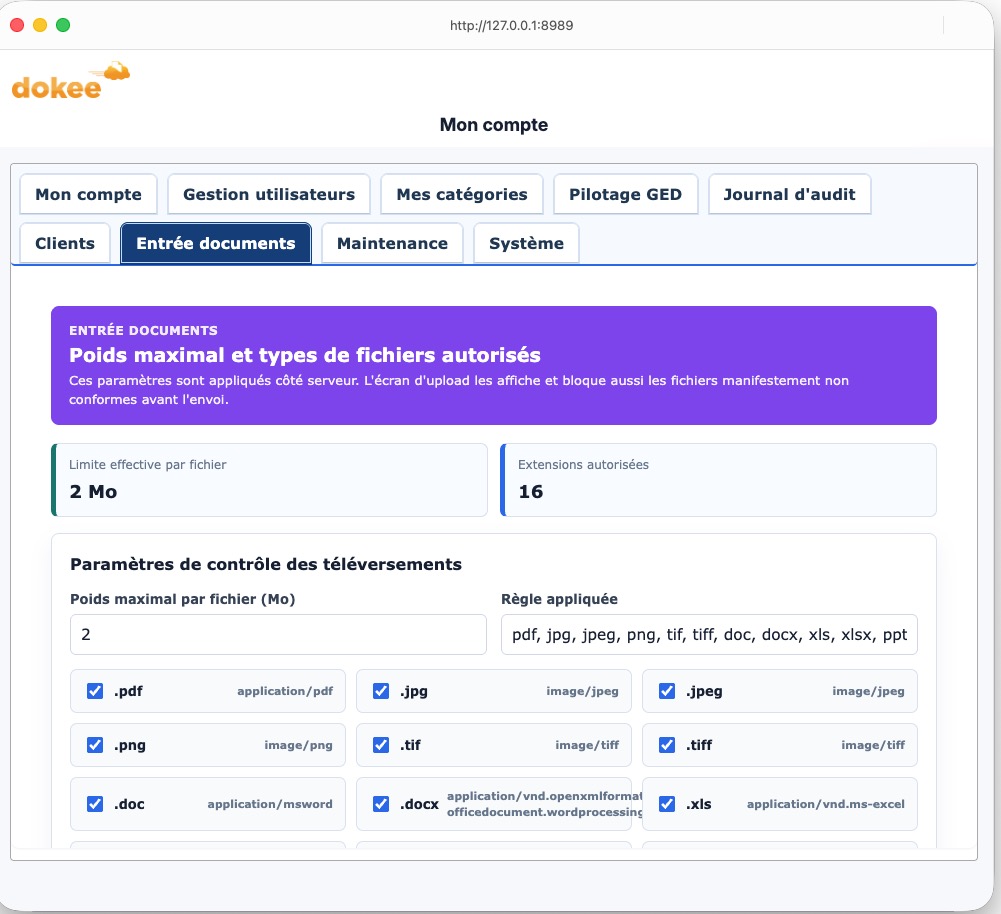The image size is (1001, 914).
Task: Open the Maintenance tab
Action: click(x=393, y=243)
